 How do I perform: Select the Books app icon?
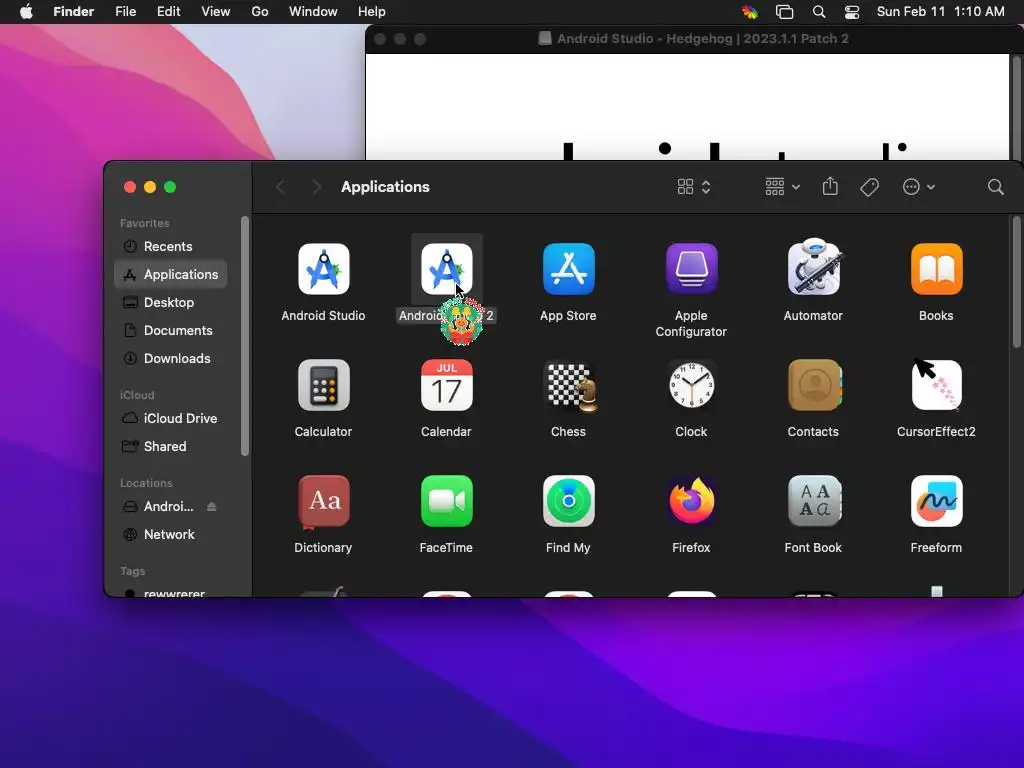pyautogui.click(x=936, y=269)
